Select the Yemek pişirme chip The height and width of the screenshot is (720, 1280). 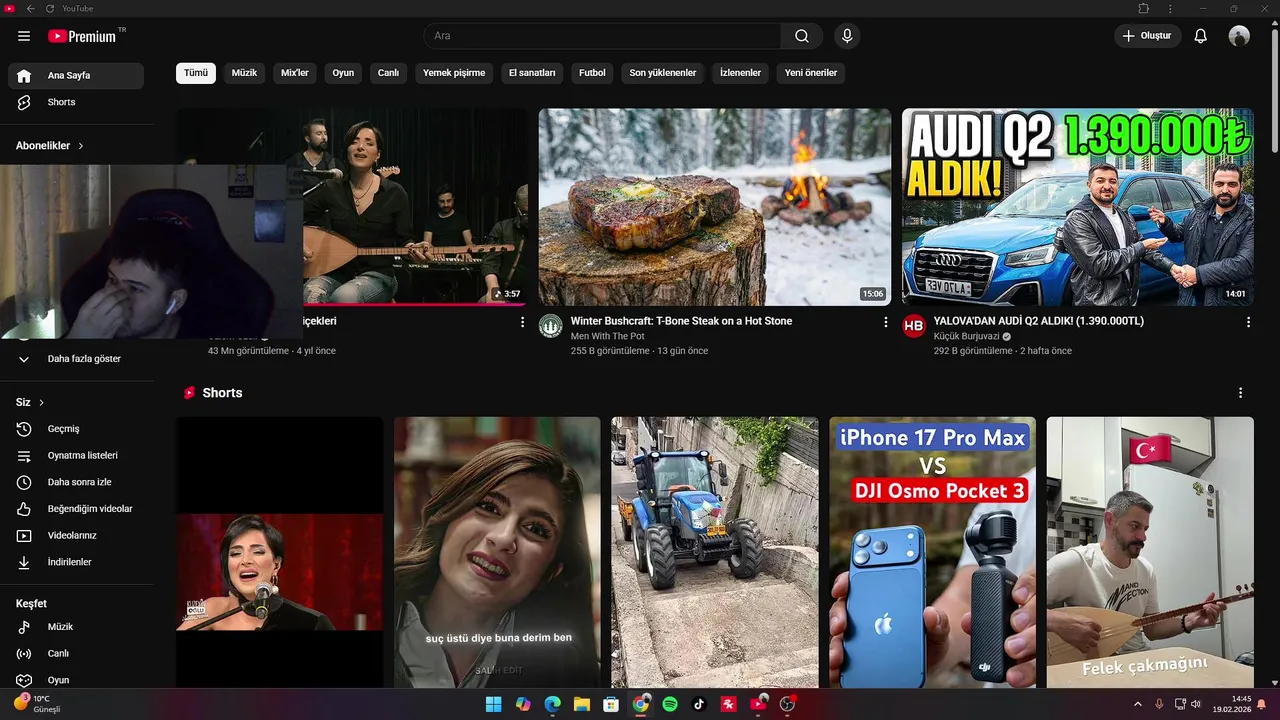click(x=454, y=73)
